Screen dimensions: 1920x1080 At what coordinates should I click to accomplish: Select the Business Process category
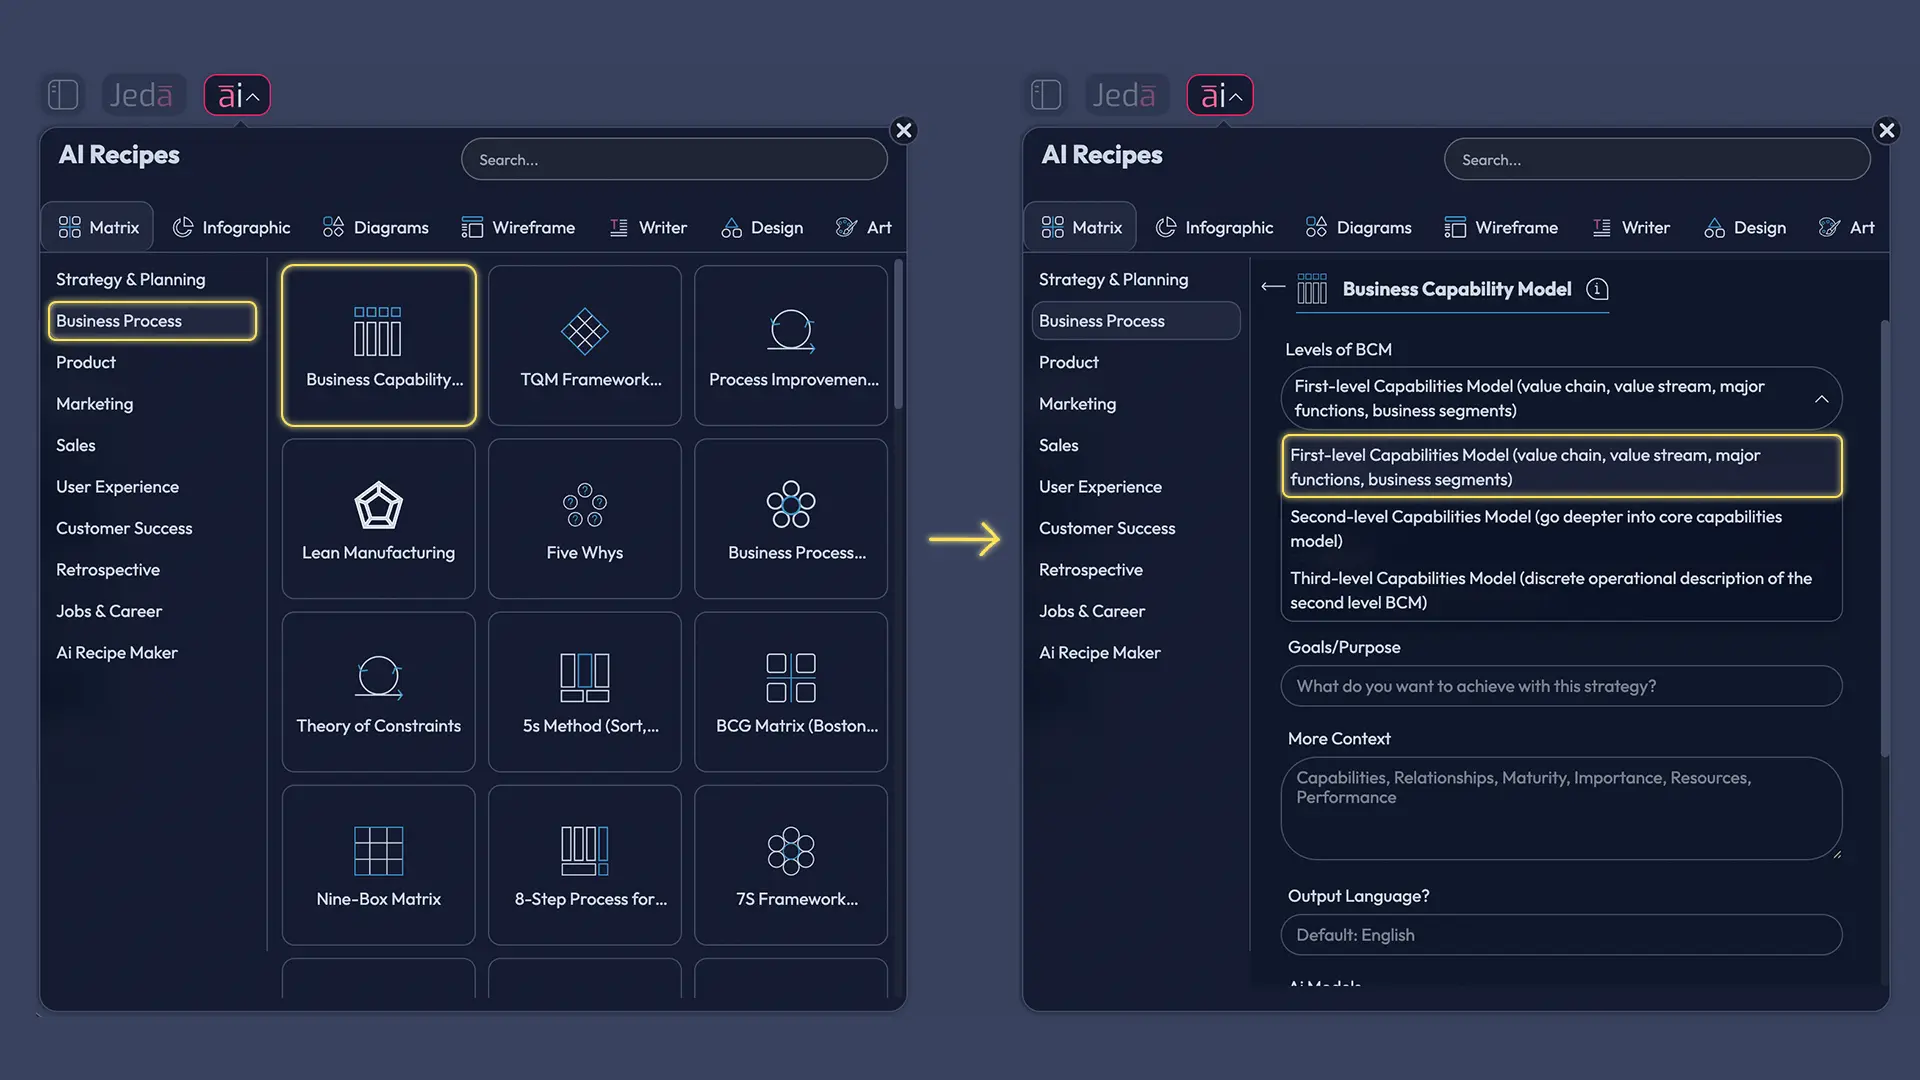(x=152, y=321)
